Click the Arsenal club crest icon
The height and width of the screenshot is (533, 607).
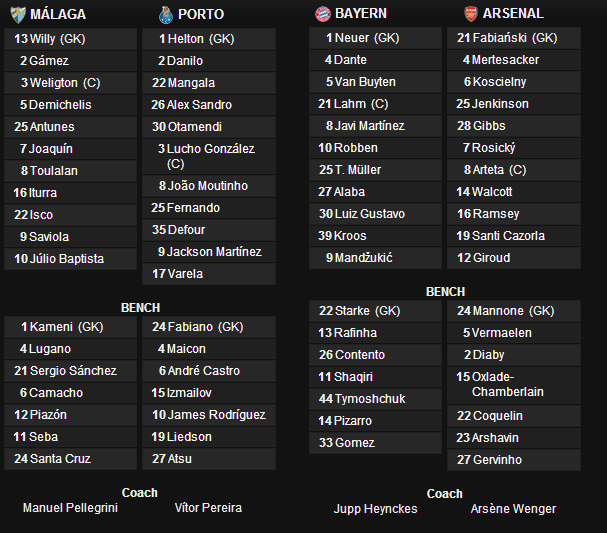tap(471, 14)
